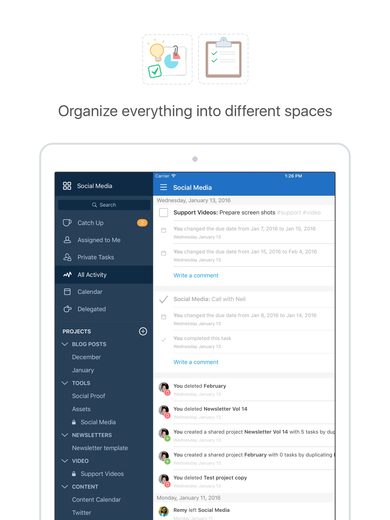Open the Content Calendar project
390x520 pixels.
coord(96,500)
